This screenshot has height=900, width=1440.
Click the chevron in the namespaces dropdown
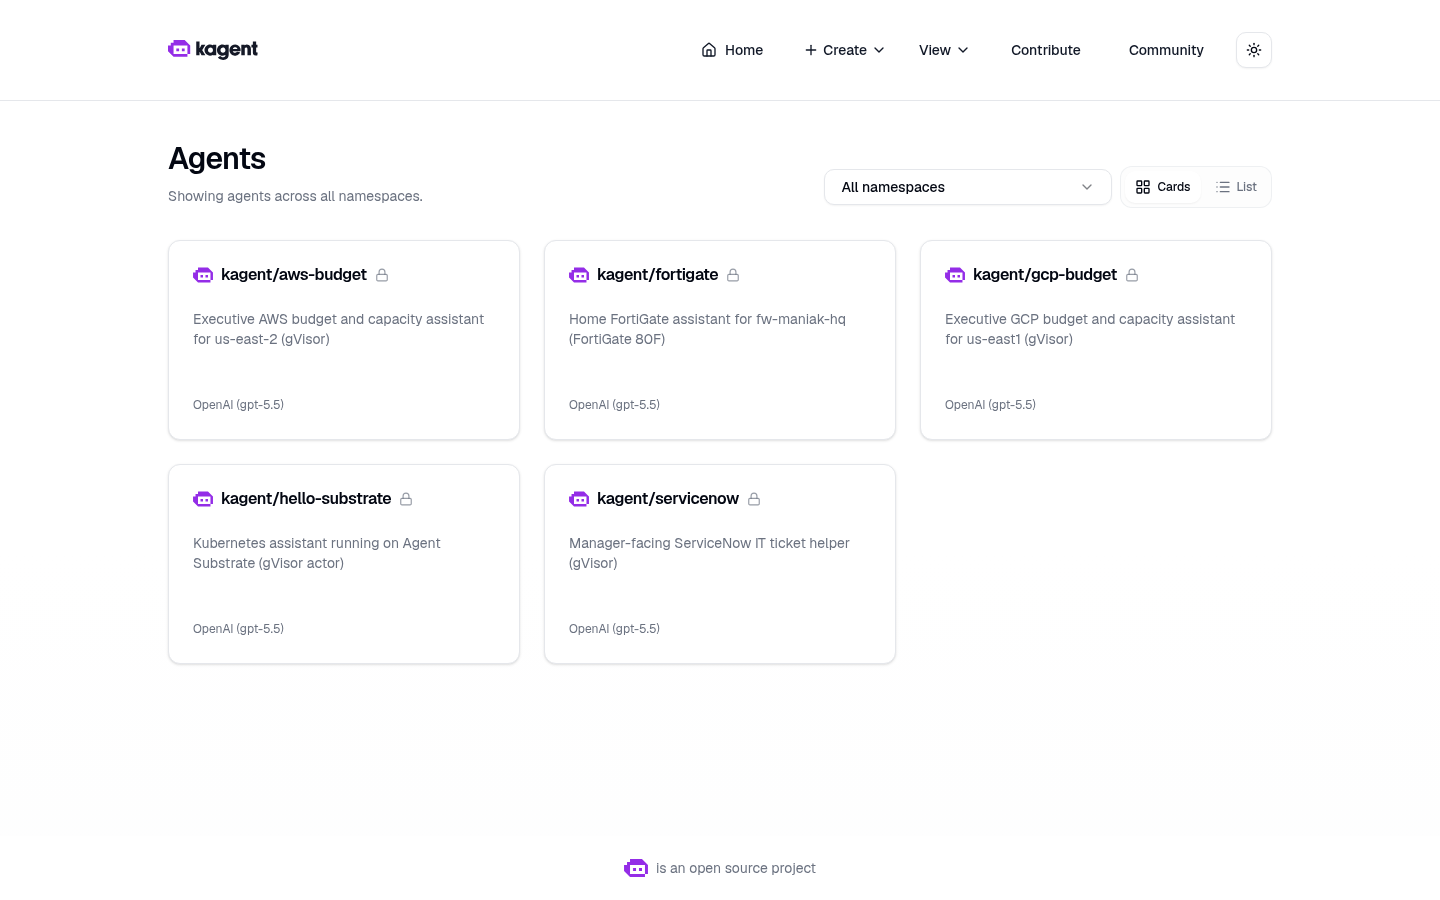tap(1087, 187)
